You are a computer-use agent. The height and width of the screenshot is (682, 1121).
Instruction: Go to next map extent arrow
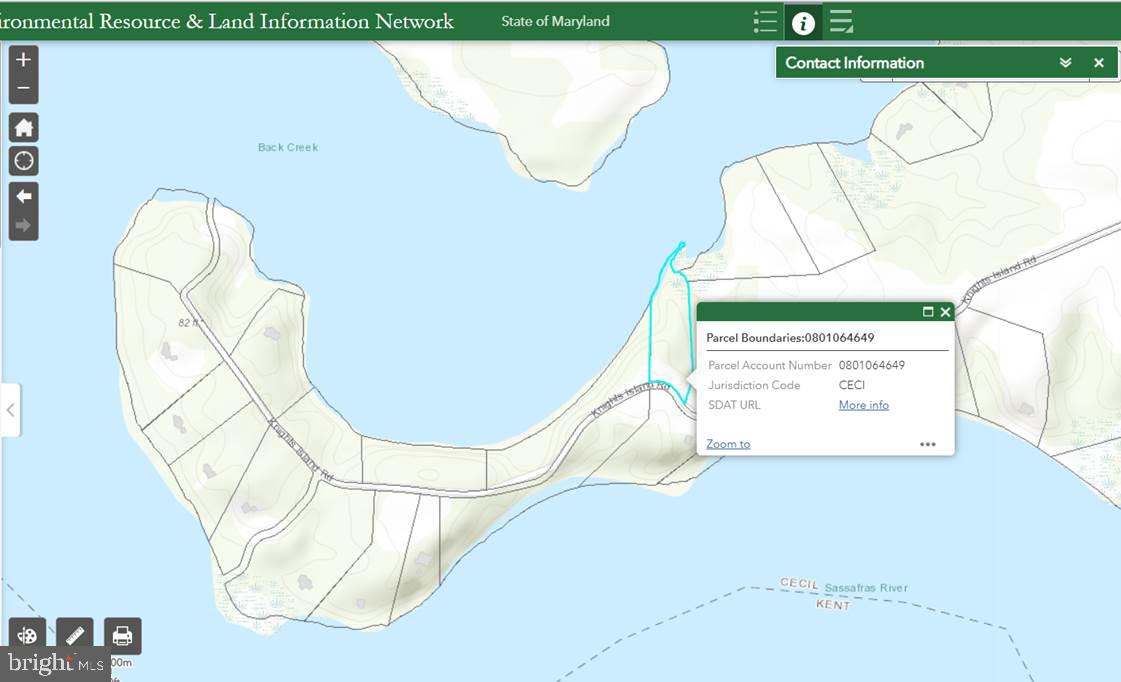(x=24, y=225)
